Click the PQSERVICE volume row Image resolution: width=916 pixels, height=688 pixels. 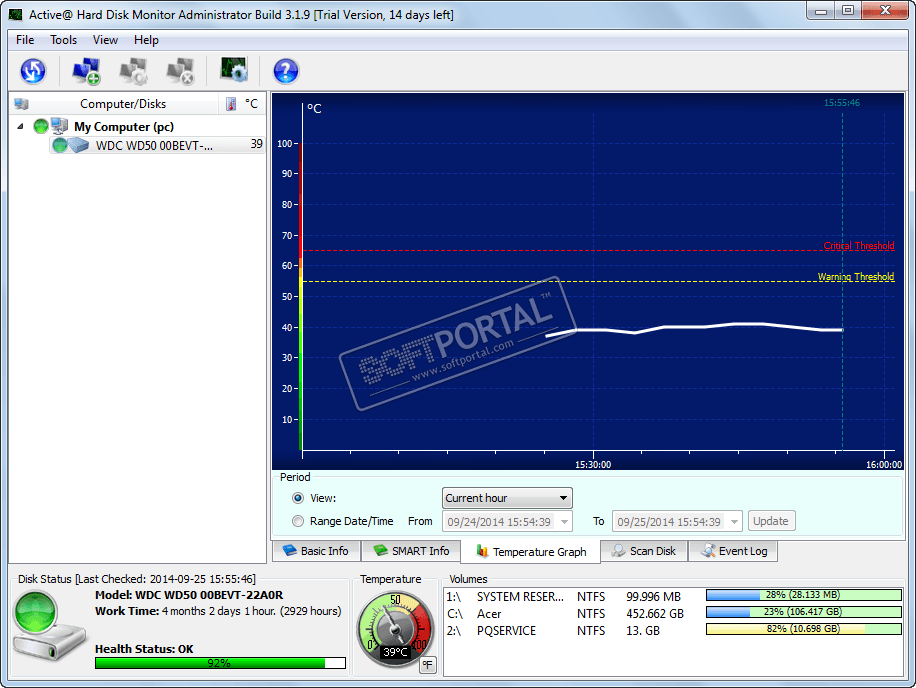click(674, 630)
